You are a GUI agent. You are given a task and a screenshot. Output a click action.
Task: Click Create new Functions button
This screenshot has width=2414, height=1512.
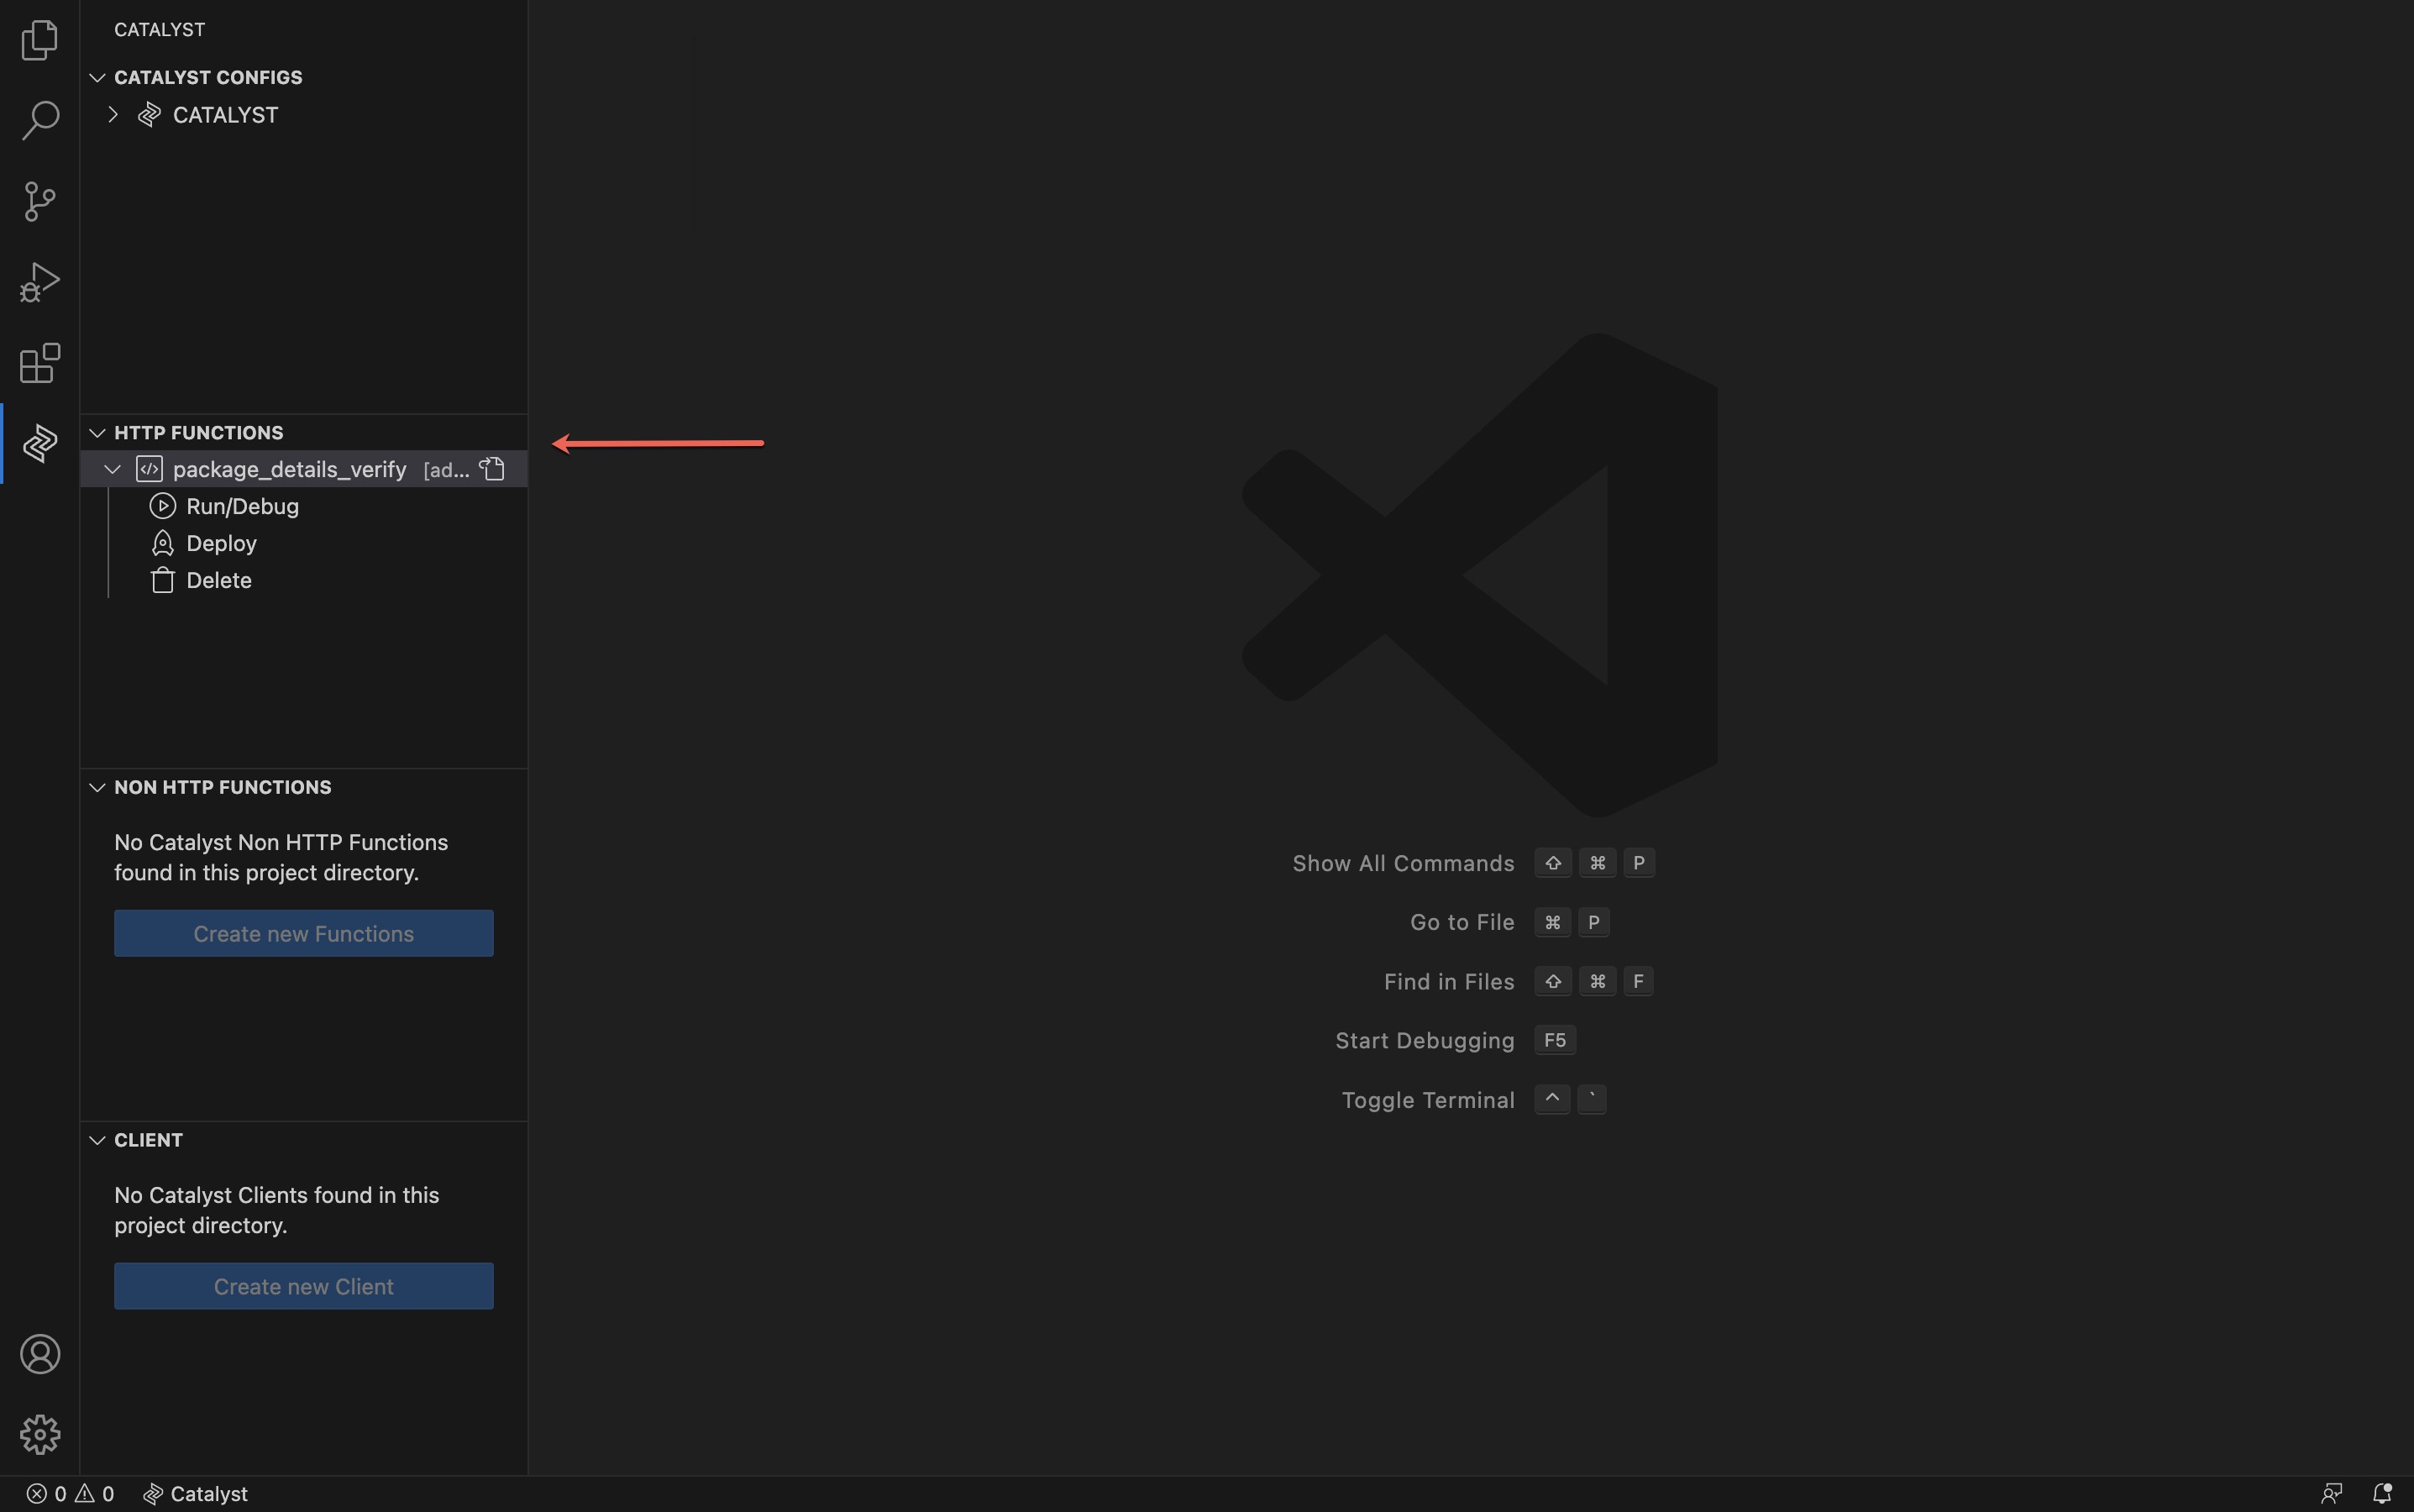(x=303, y=932)
